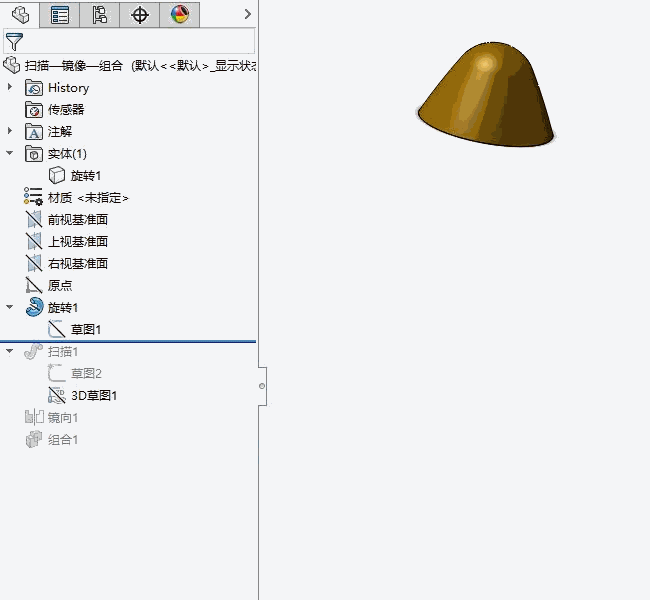Show more manager tabs with the arrow
This screenshot has height=600, width=650.
pyautogui.click(x=247, y=15)
